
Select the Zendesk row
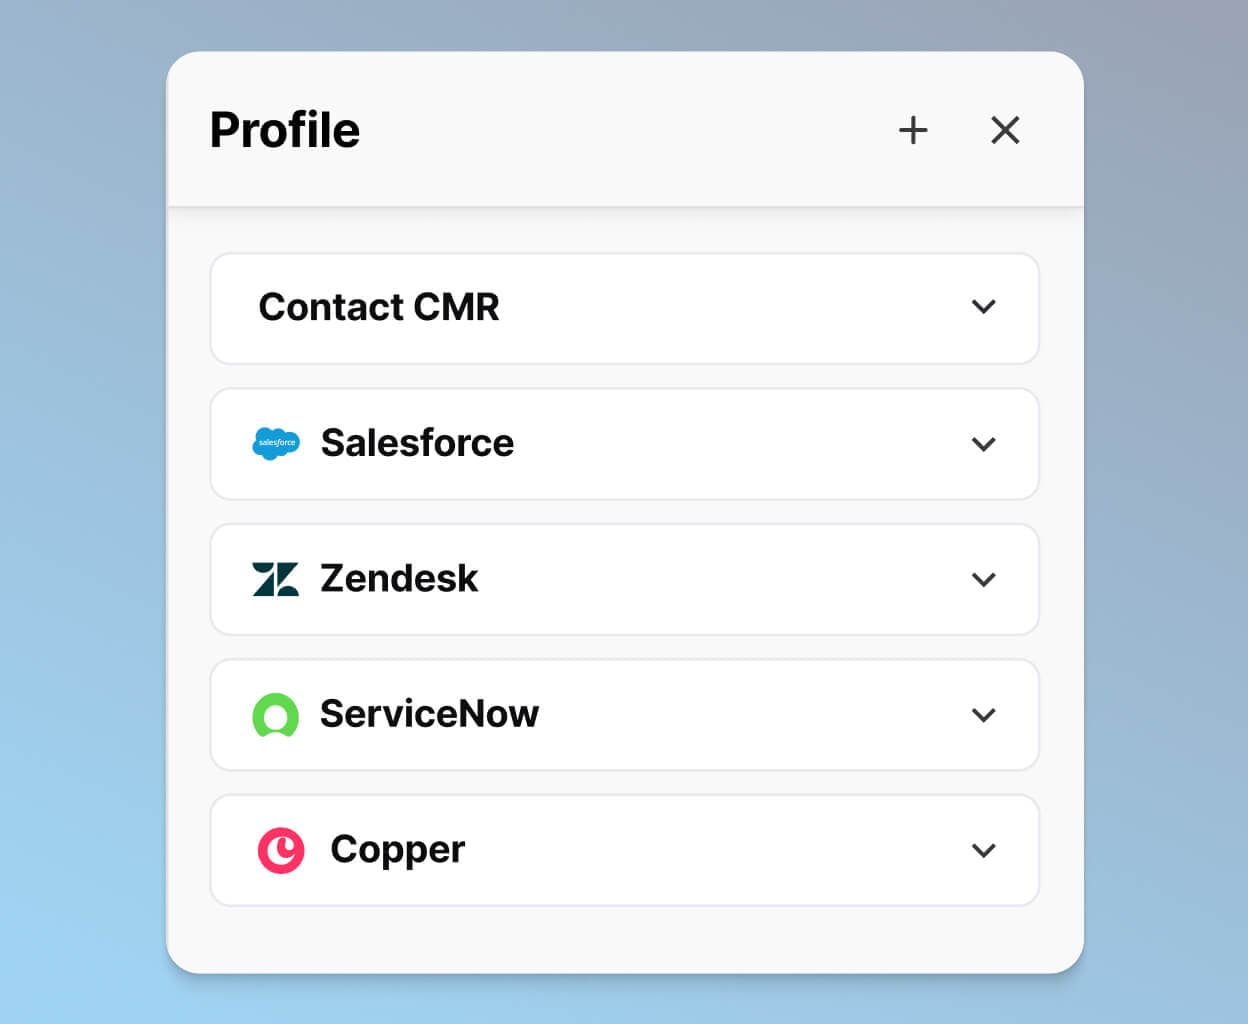[x=624, y=579]
